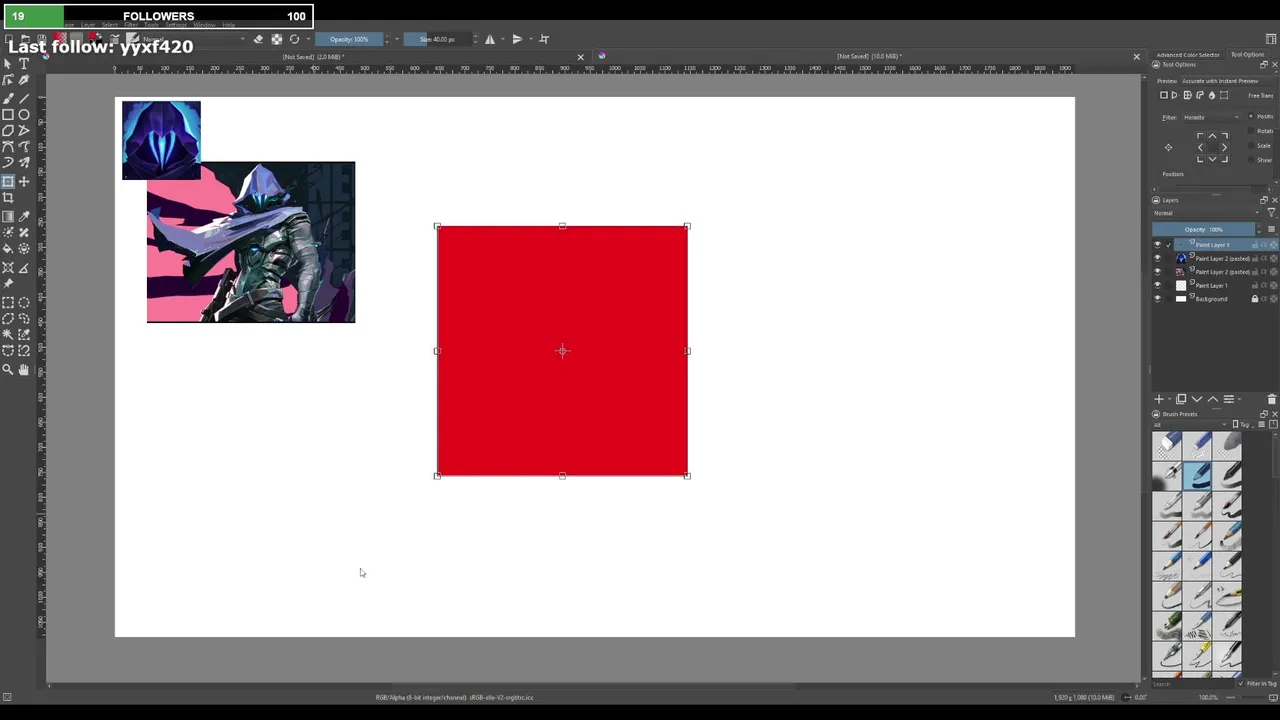Select the Pan hand tool

(24, 370)
